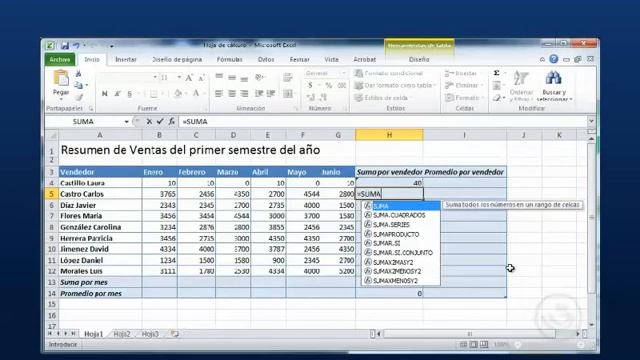Click the AutoSum sigma icon
Screen dimensions: 640x360
(x=496, y=73)
